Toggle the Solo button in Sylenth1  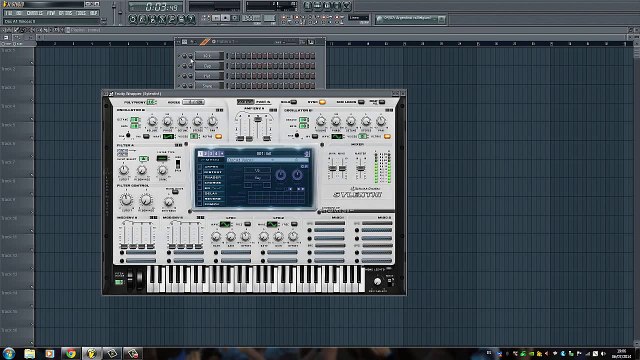[293, 102]
